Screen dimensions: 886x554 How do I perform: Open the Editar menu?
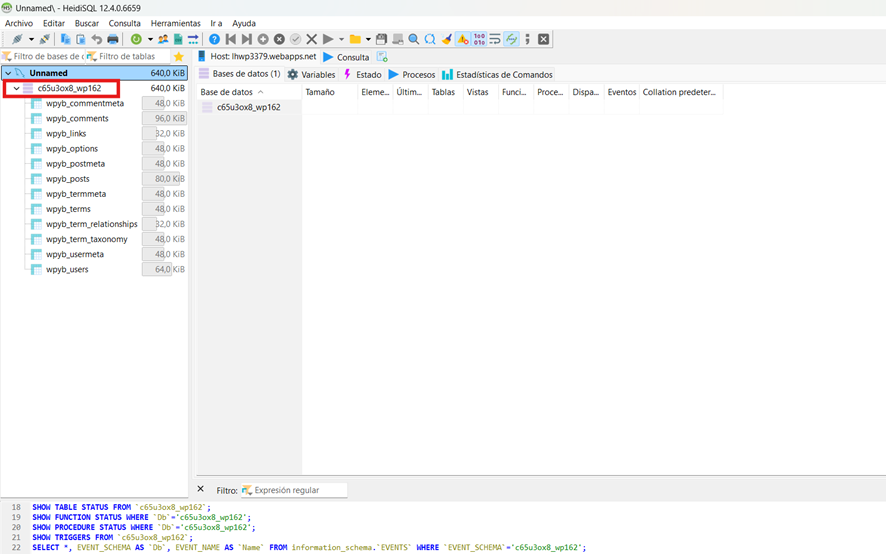54,23
